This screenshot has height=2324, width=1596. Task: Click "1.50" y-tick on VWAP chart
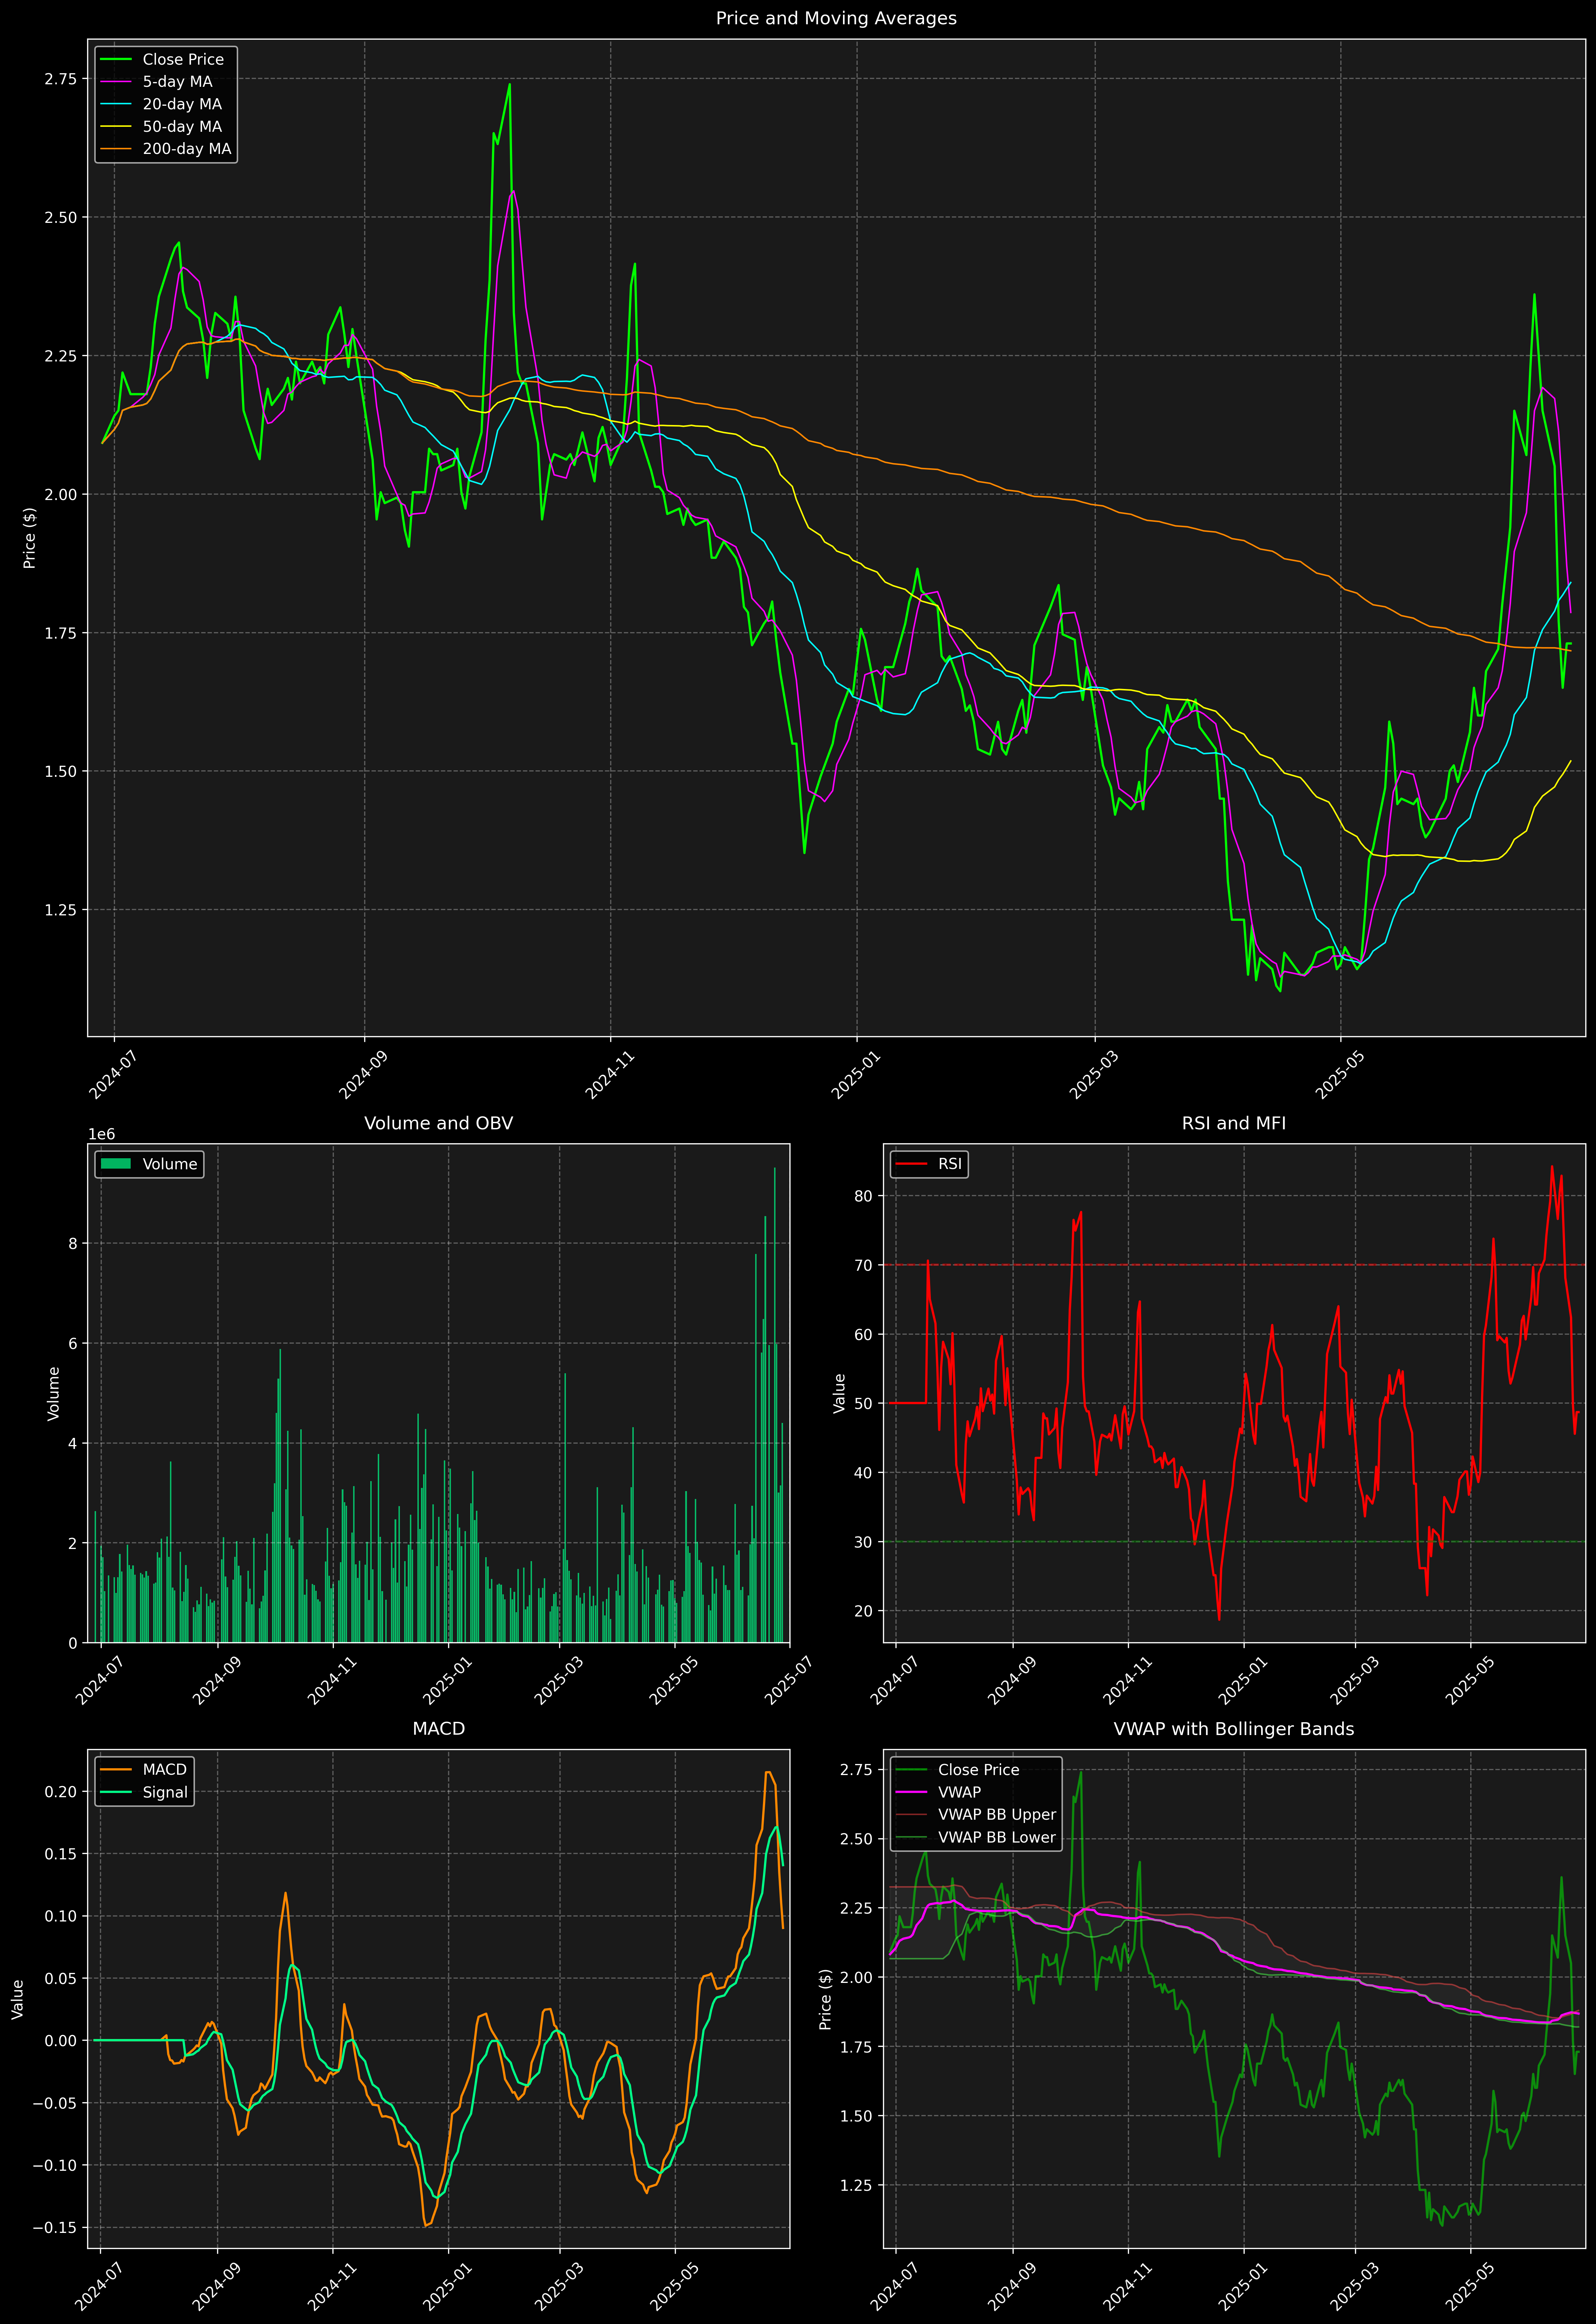click(x=856, y=2116)
